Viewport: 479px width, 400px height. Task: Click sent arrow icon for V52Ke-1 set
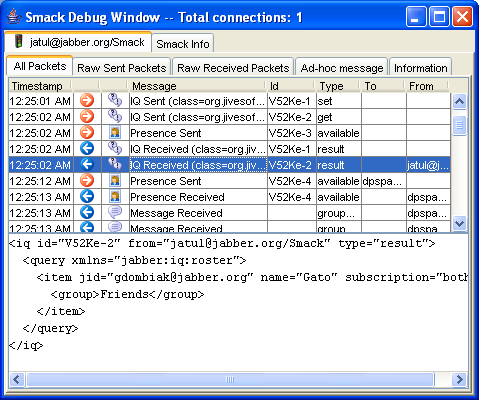tap(87, 100)
